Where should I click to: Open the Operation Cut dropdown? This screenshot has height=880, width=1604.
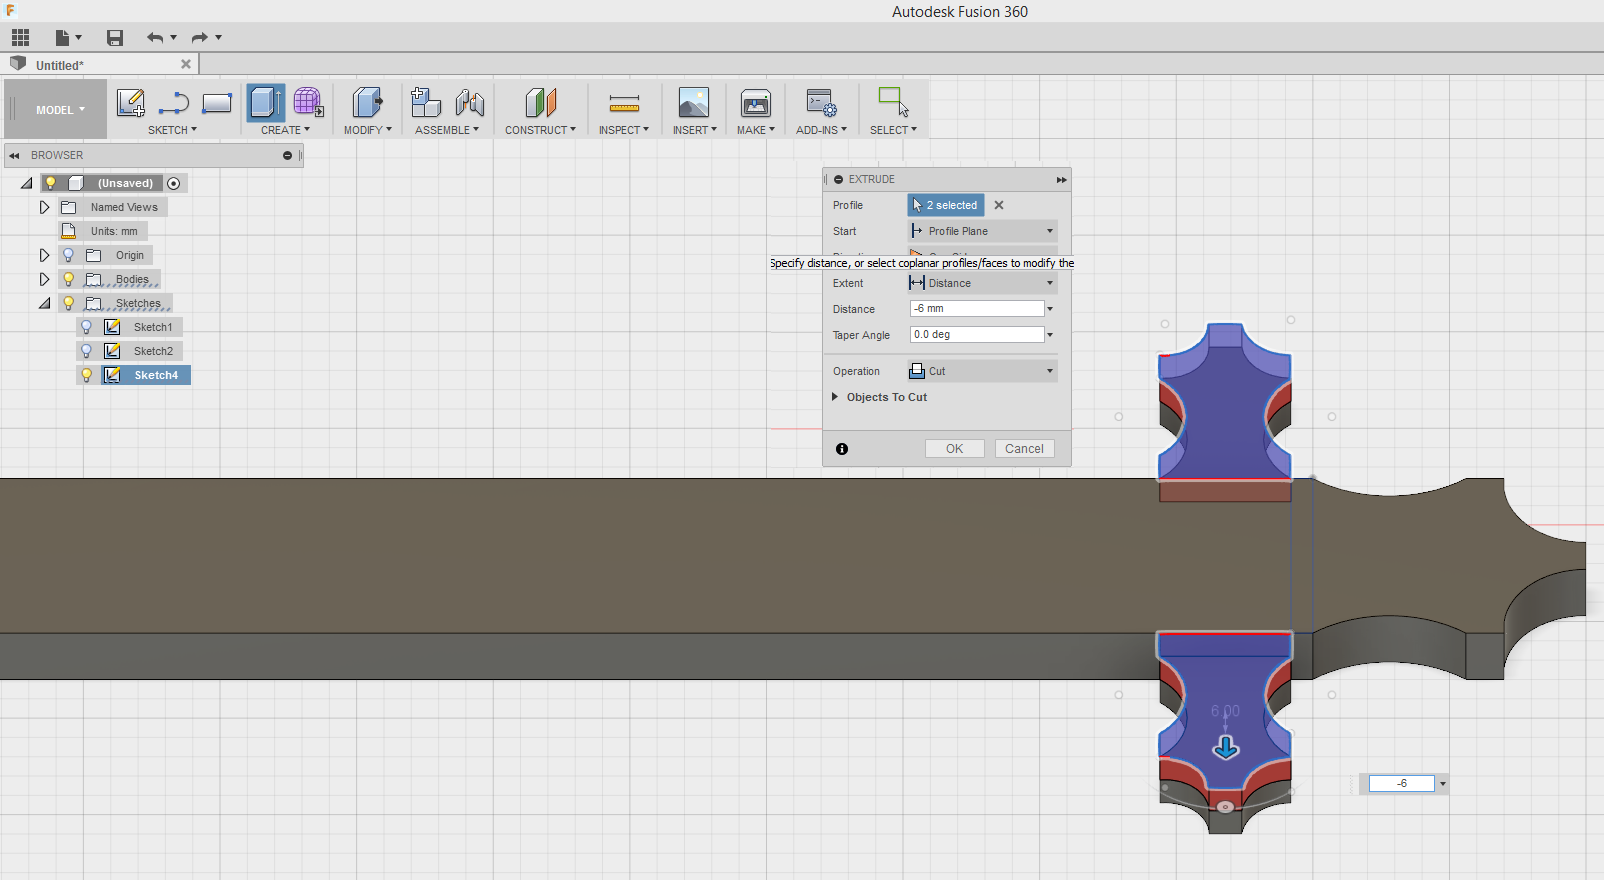pos(982,371)
